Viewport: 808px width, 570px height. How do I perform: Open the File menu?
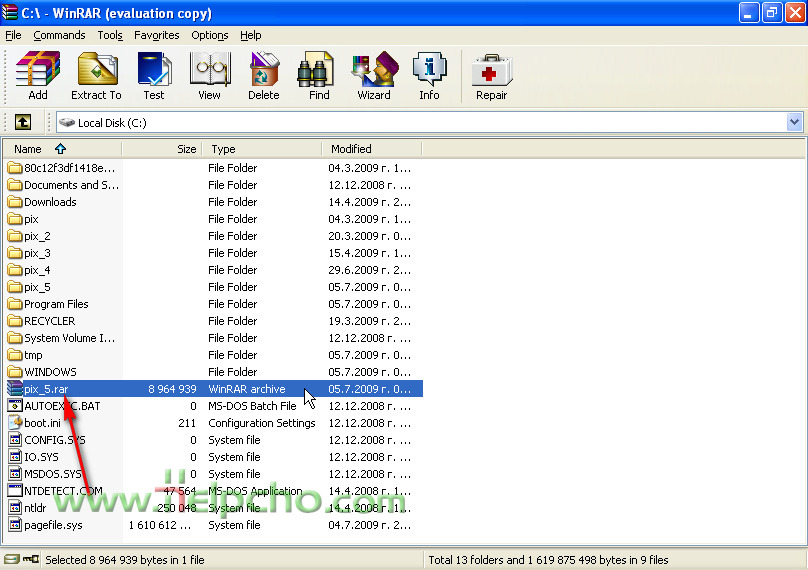coord(13,35)
